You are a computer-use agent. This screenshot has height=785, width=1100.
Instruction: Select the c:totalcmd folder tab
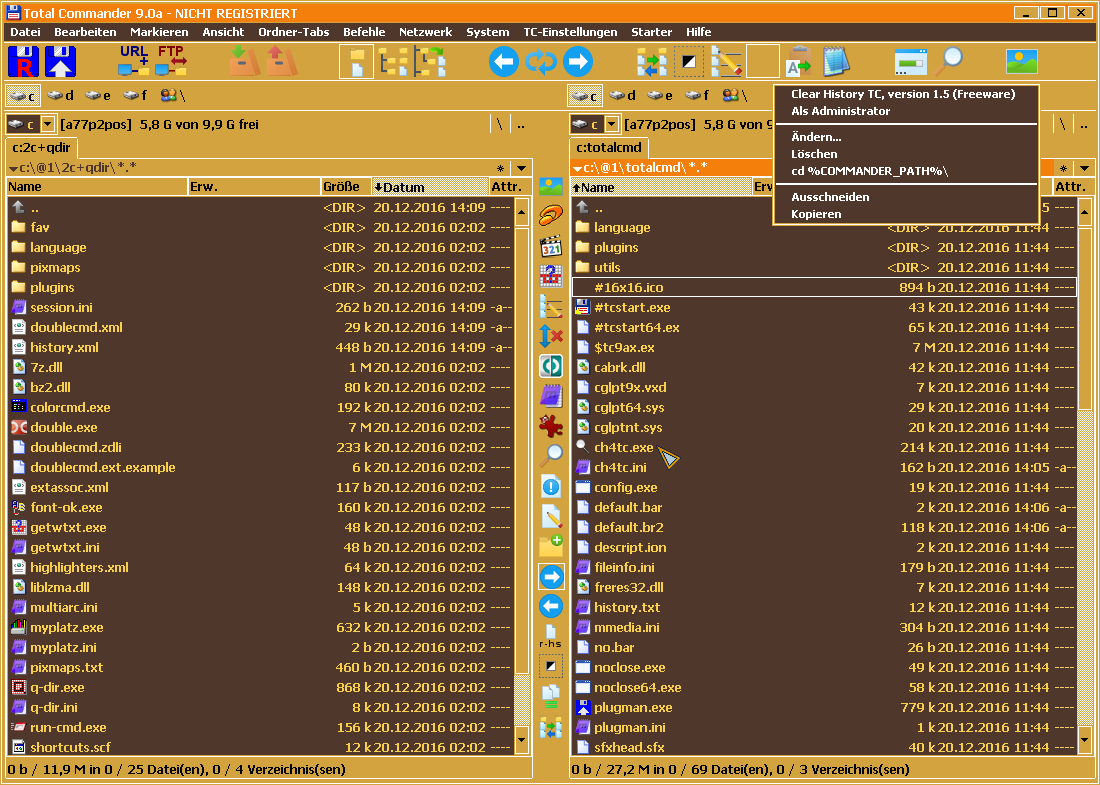pos(609,148)
